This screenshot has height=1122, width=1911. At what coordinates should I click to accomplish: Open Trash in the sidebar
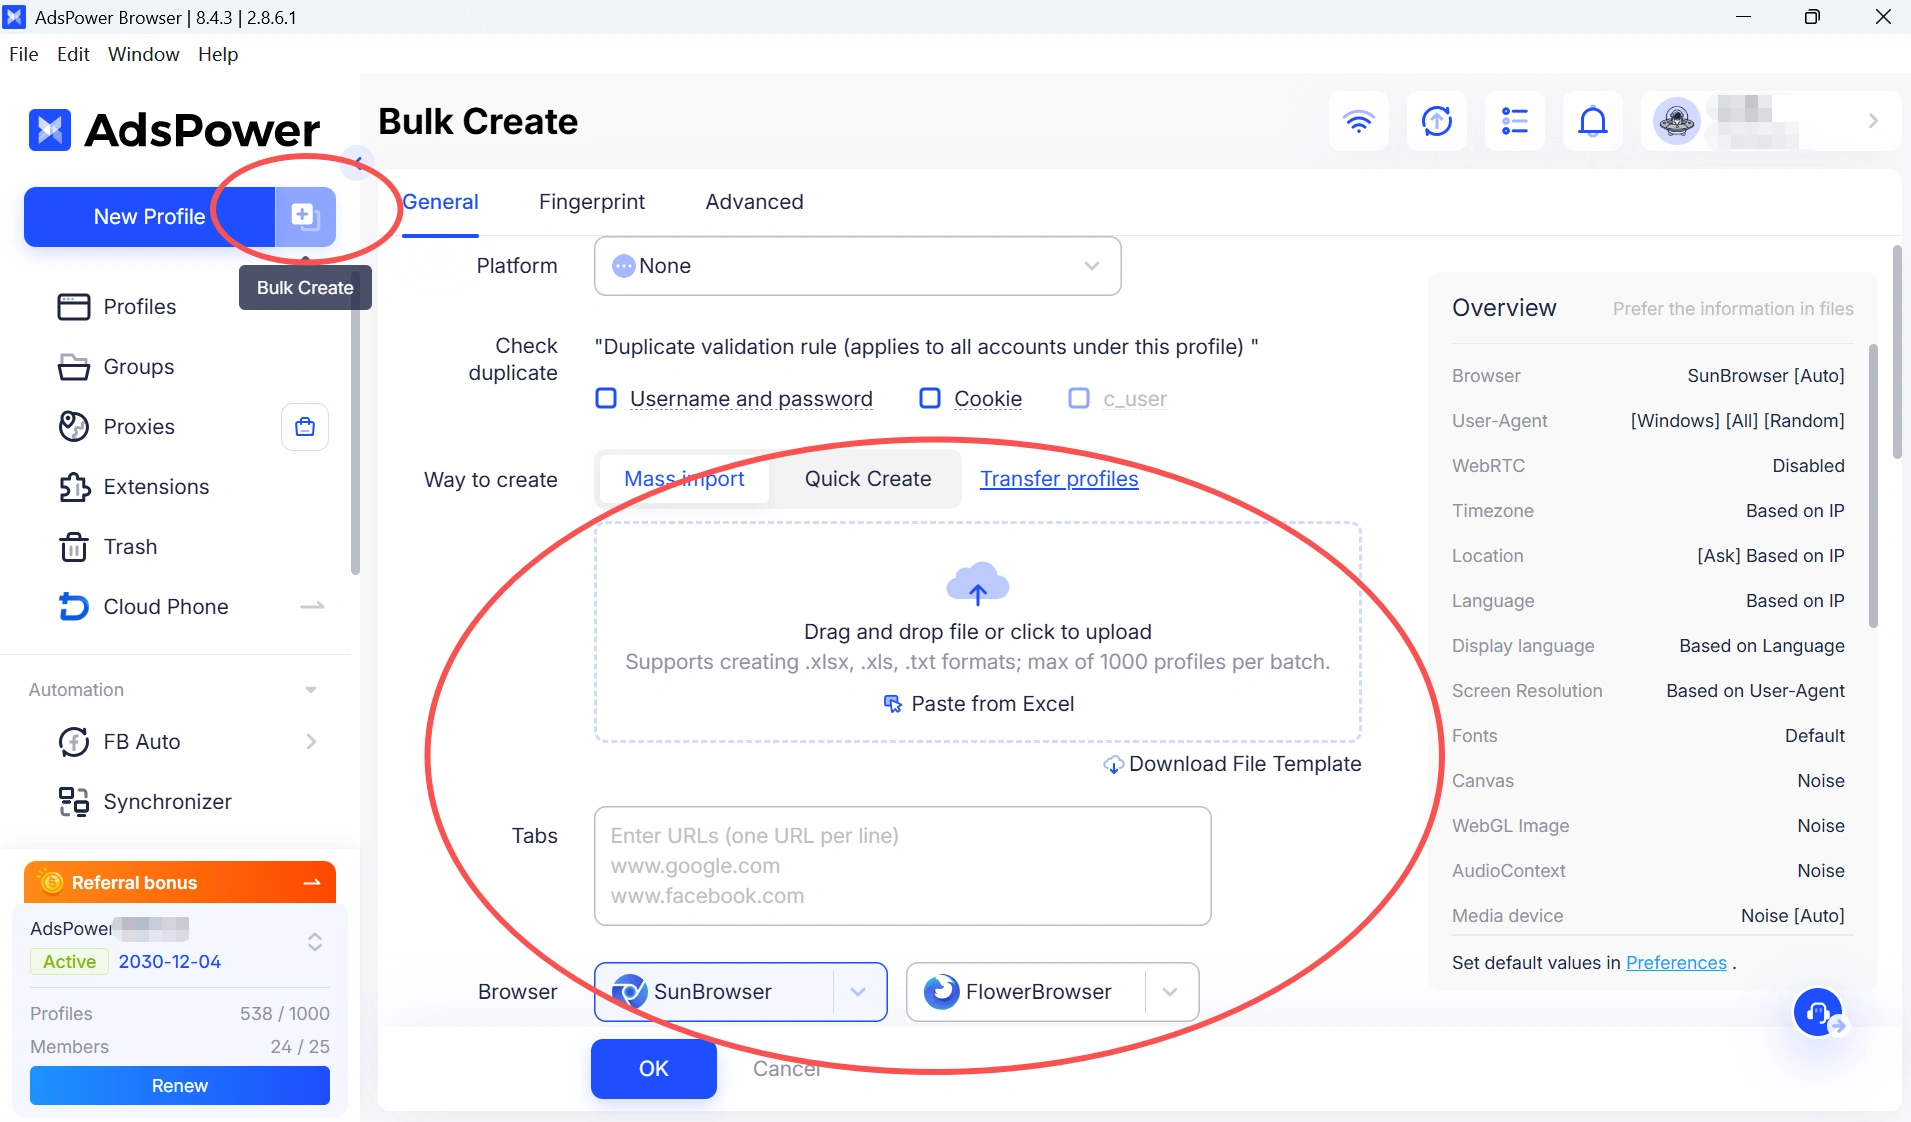coord(130,546)
